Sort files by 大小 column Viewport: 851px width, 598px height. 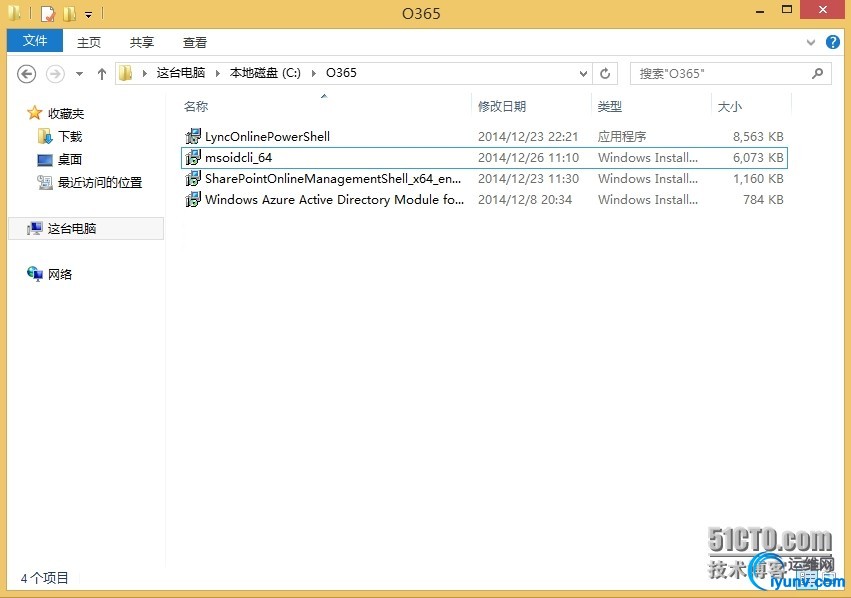pos(729,106)
